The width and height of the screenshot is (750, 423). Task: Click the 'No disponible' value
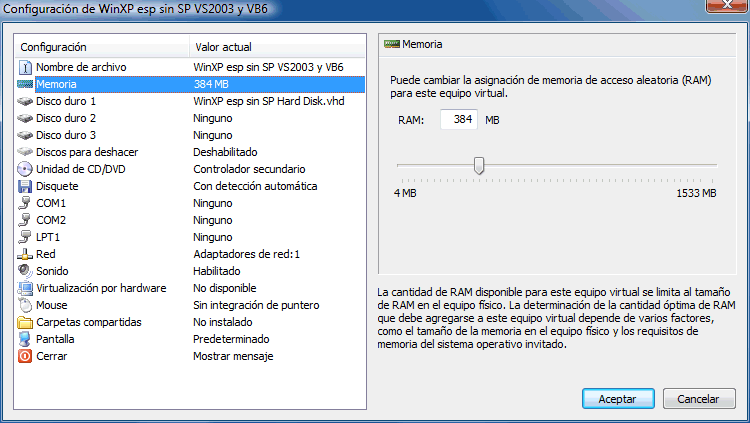tap(225, 288)
